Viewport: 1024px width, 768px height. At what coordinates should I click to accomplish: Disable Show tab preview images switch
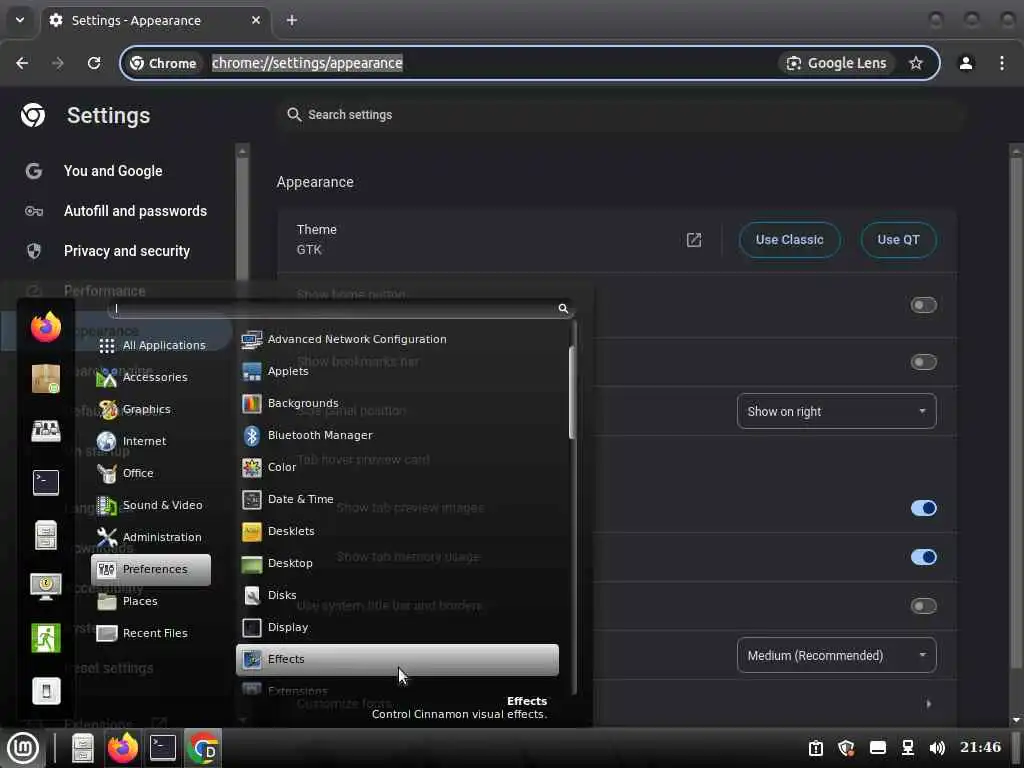point(923,508)
